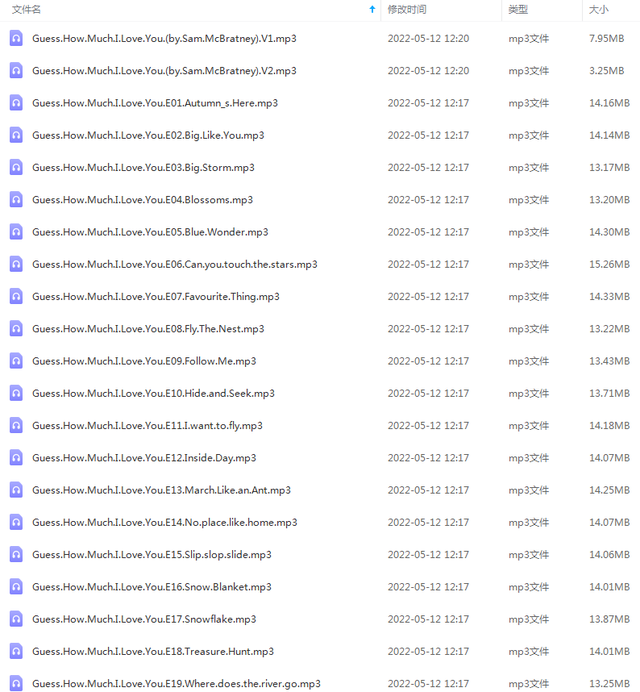This screenshot has height=692, width=640.
Task: Click the audio icon of E19.Where.does.the.river.go.mp3
Action: [x=16, y=683]
